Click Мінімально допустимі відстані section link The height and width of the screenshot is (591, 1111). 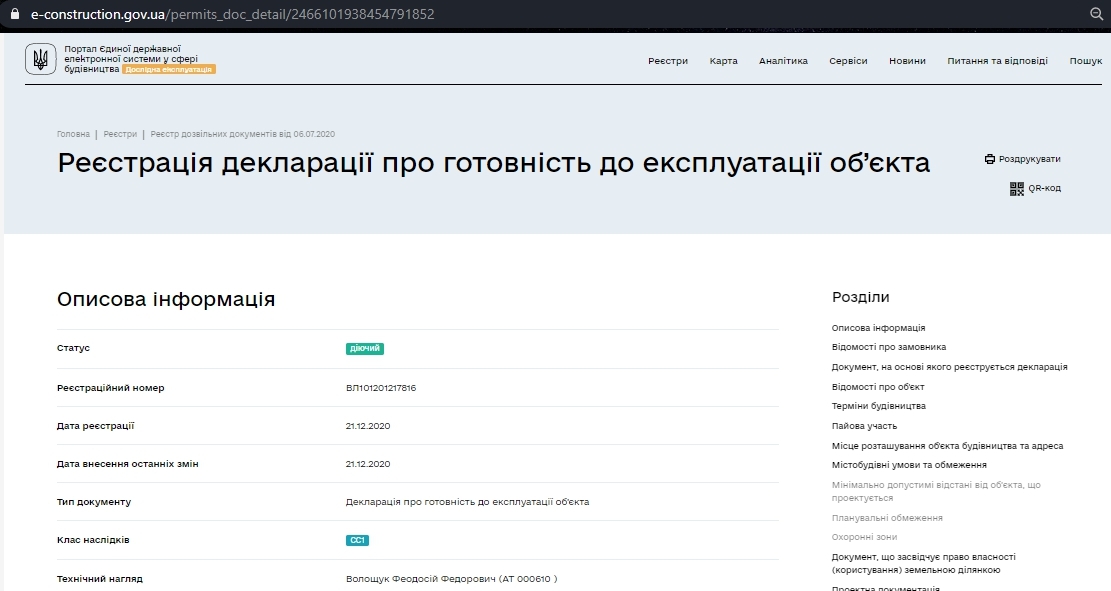(936, 491)
